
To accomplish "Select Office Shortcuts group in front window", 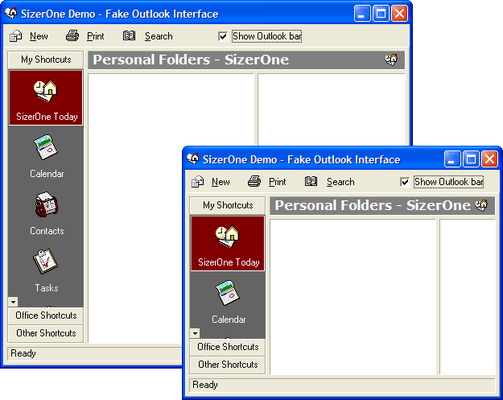I will click(228, 347).
